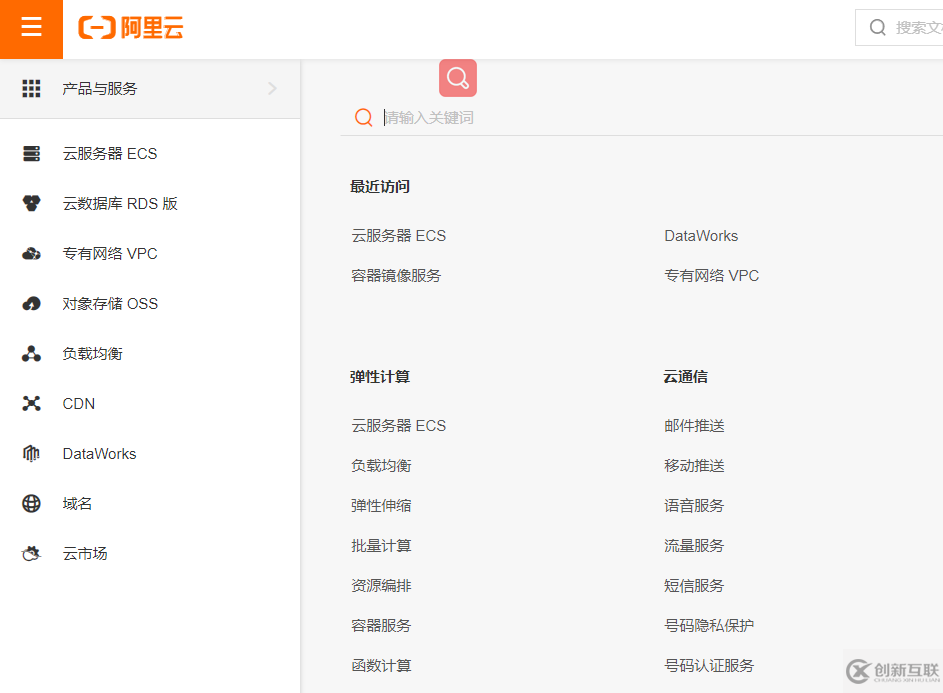943x693 pixels.
Task: Open 容器镜像服务 under 最近访问
Action: coord(396,276)
